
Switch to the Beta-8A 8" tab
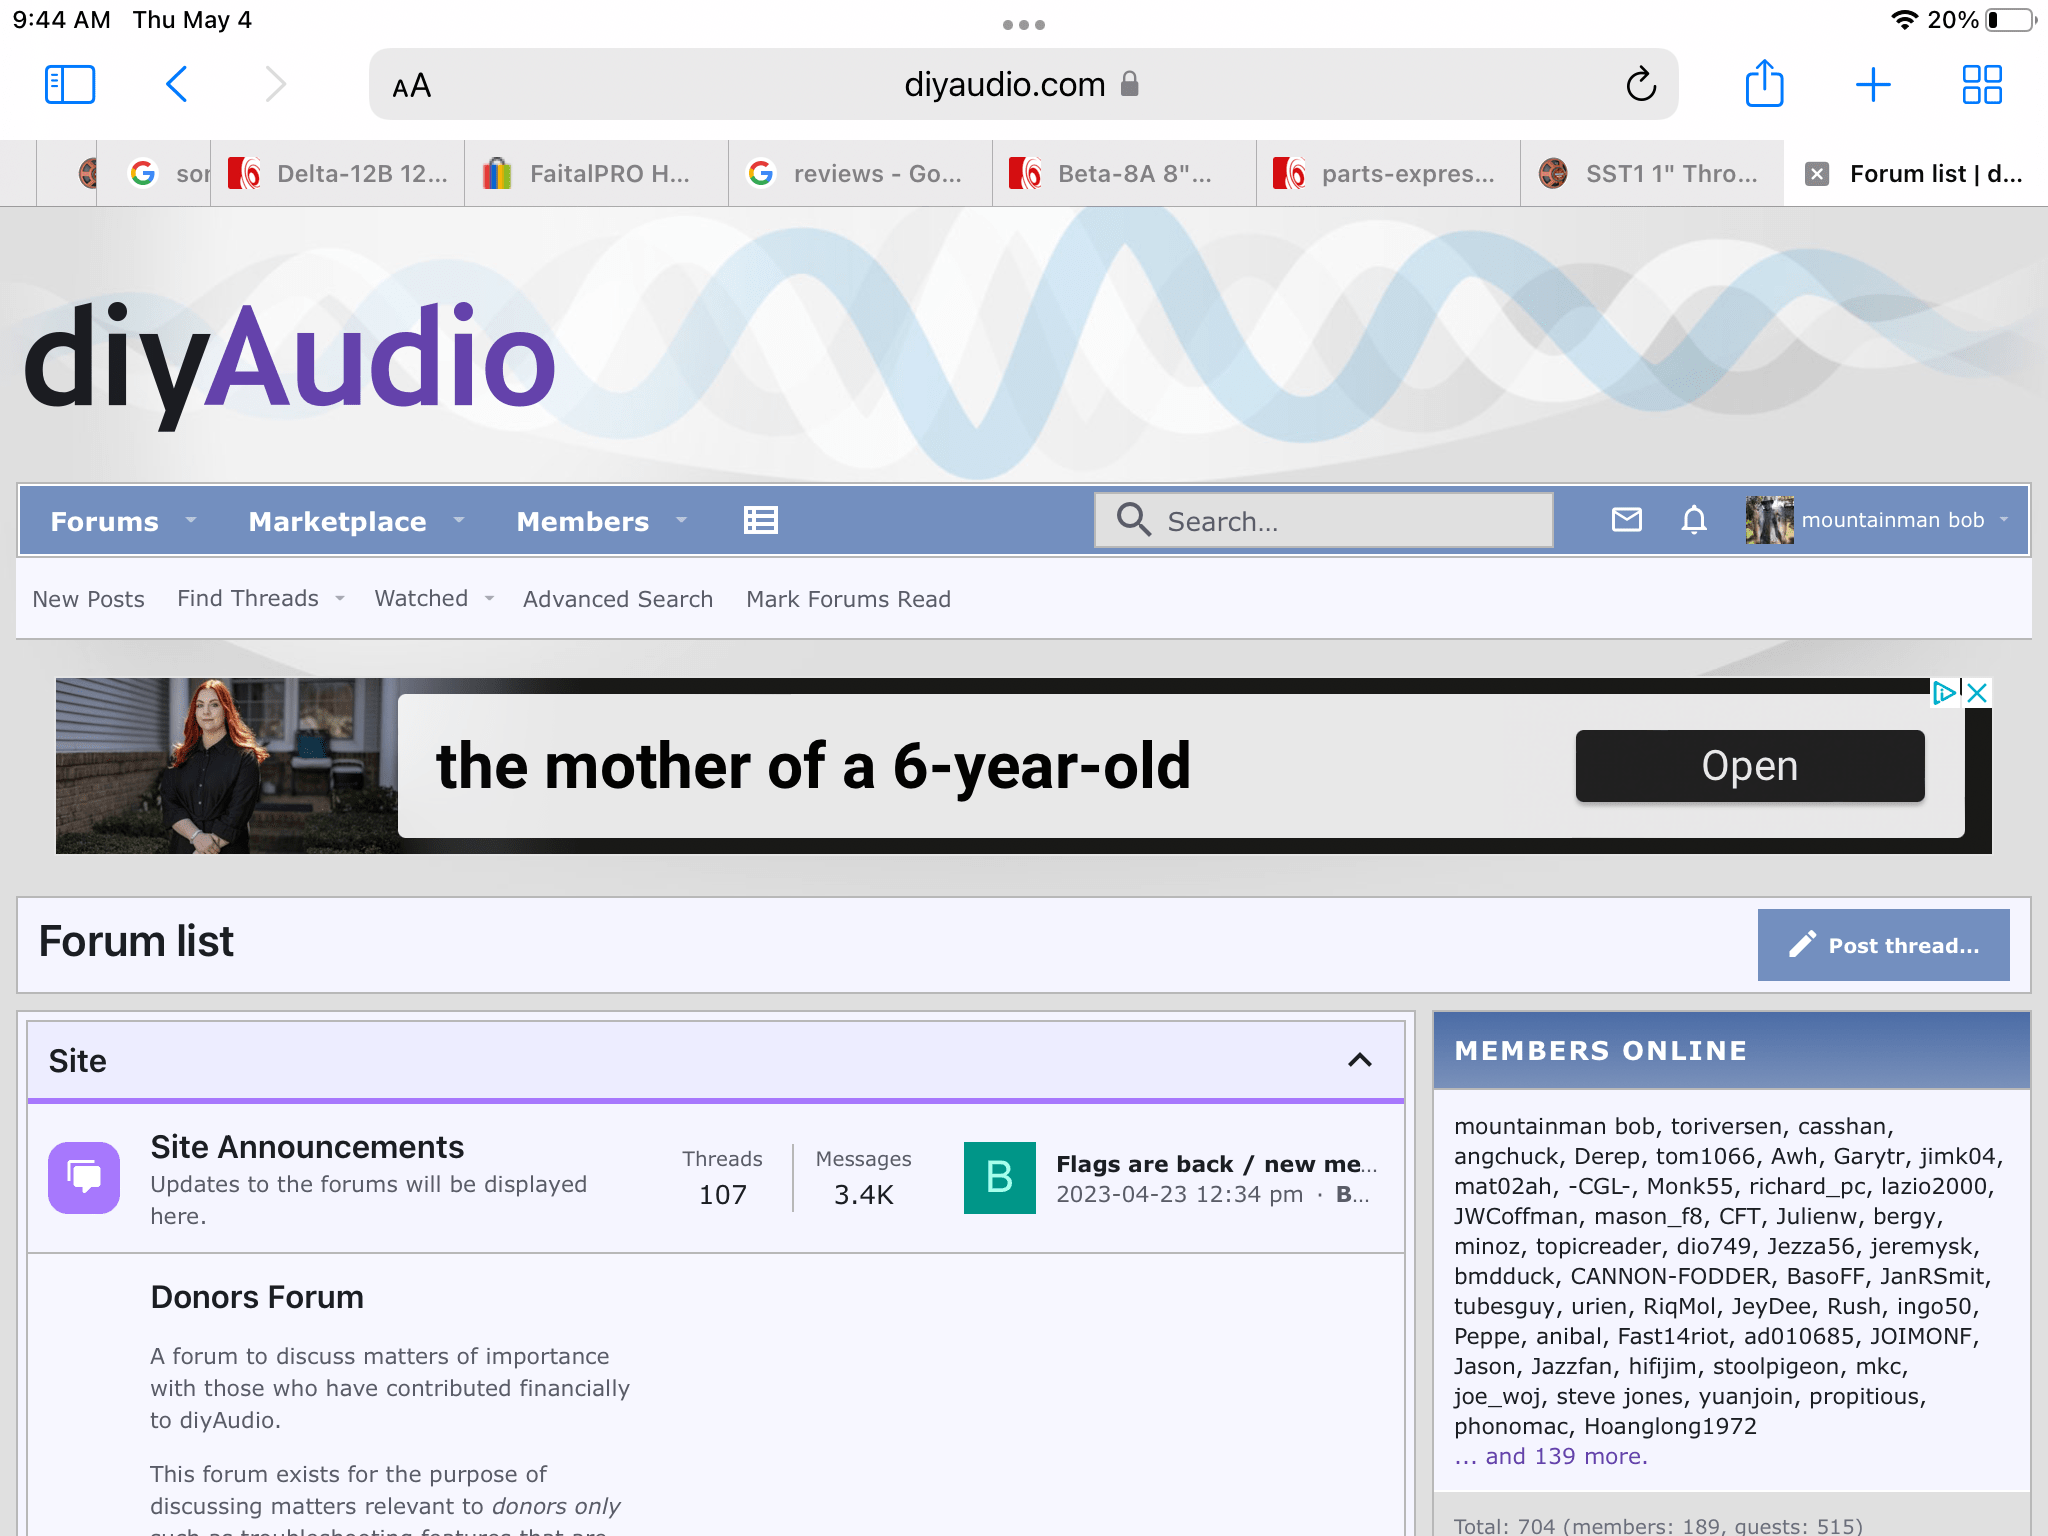[x=1124, y=174]
